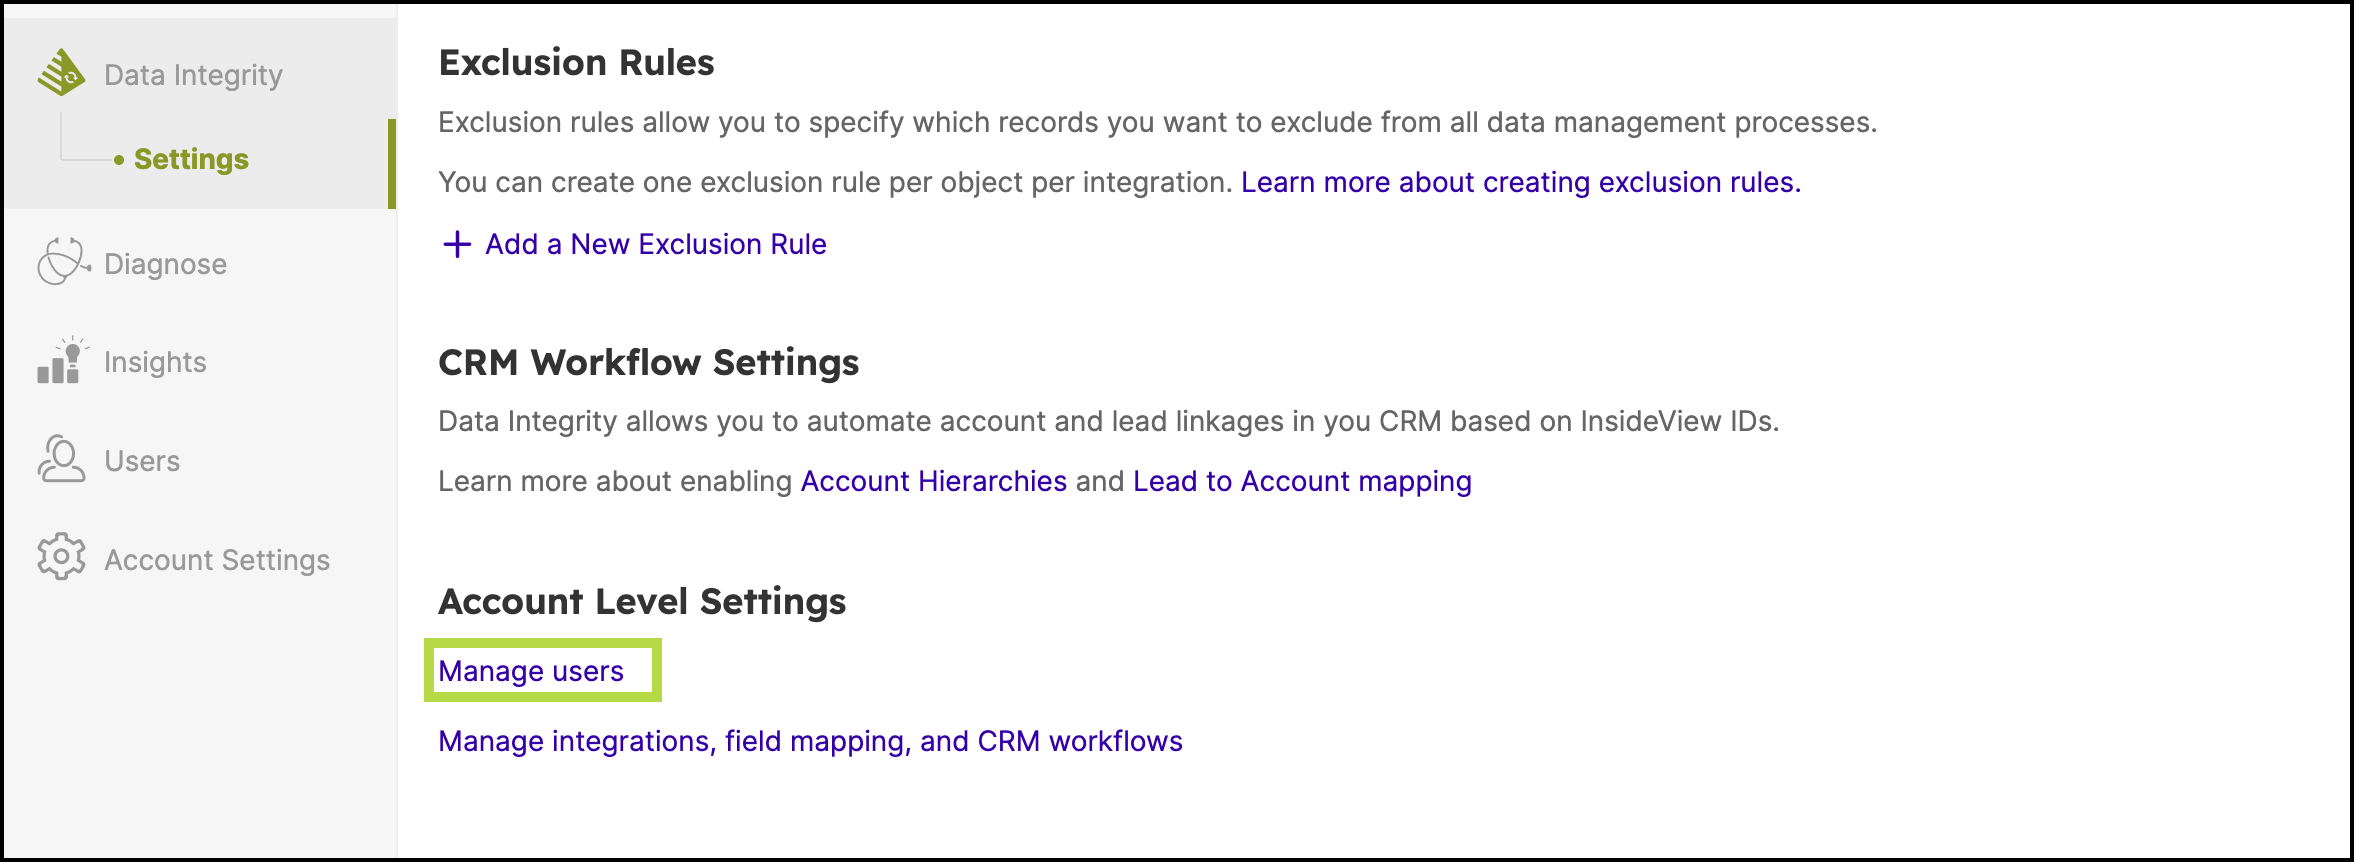2354x862 pixels.
Task: Open Account Settings in the sidebar
Action: tap(217, 560)
